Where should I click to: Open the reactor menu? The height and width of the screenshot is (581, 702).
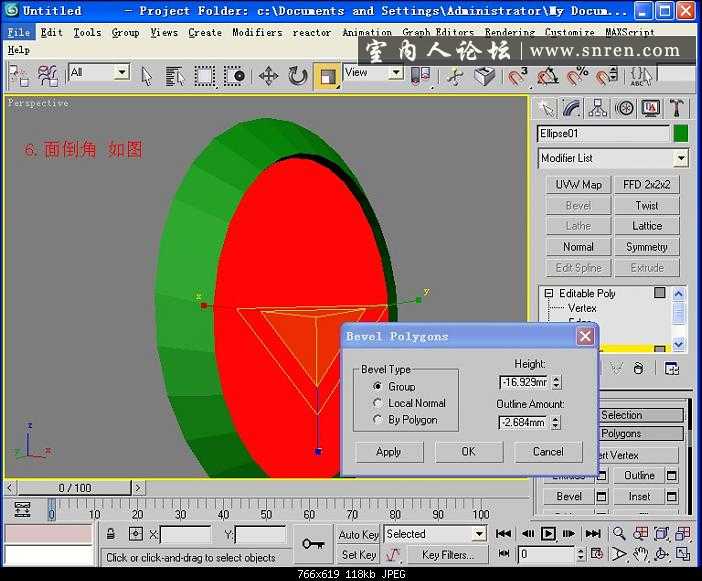[312, 32]
